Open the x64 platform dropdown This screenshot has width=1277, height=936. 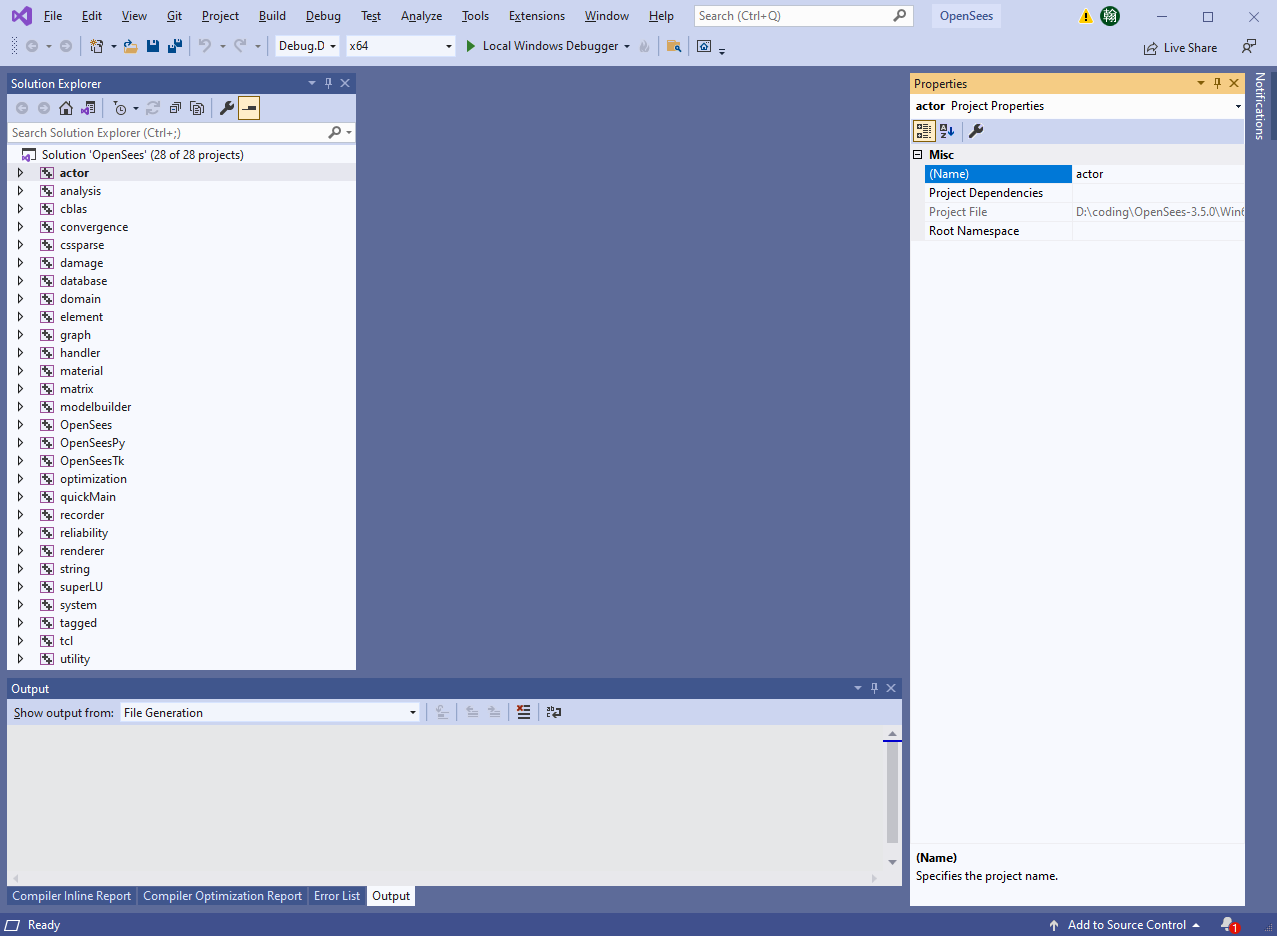pyautogui.click(x=400, y=46)
